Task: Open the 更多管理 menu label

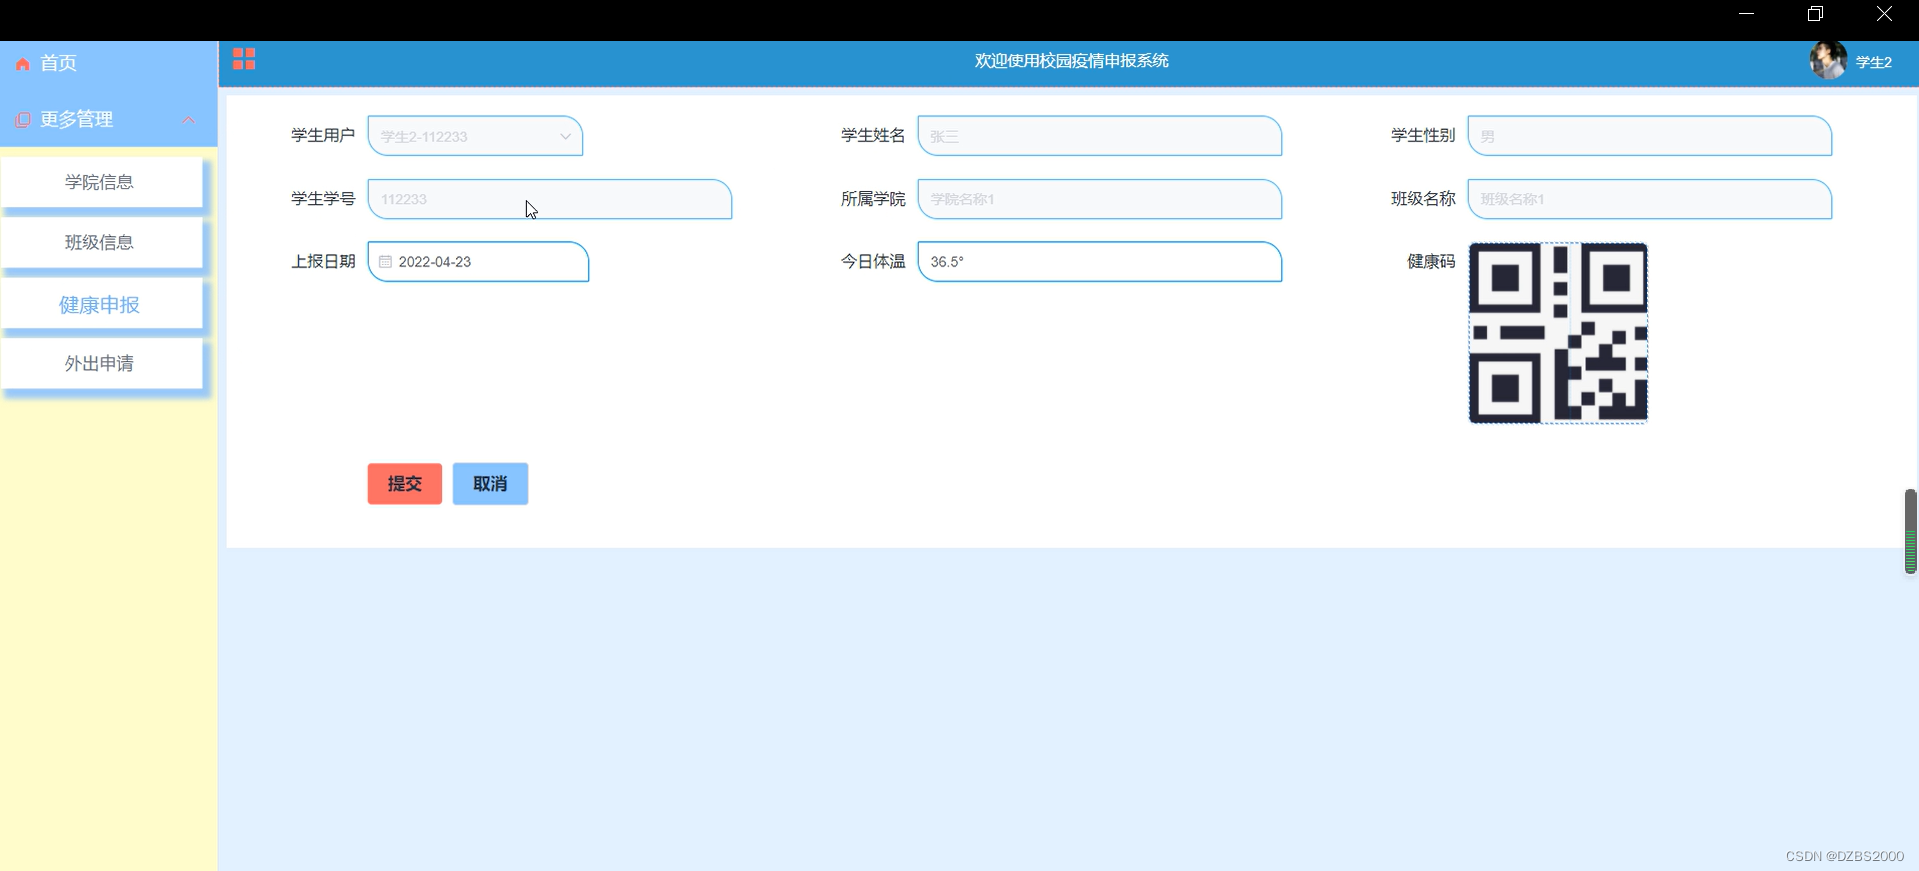Action: [77, 119]
